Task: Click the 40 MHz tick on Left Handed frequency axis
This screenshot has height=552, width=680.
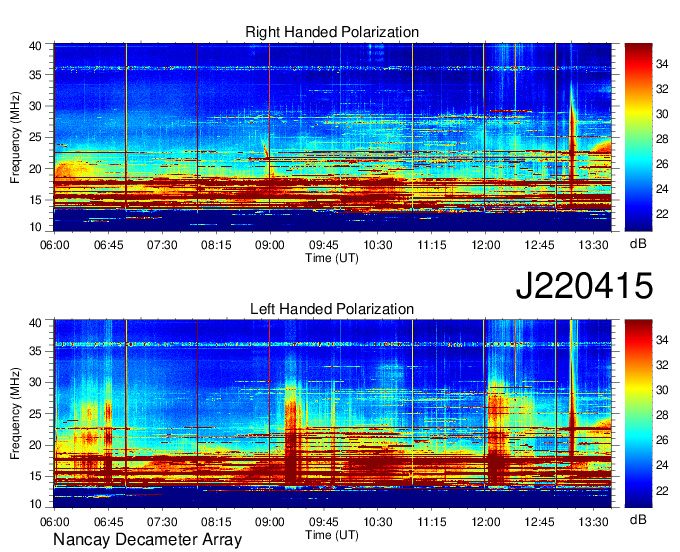Action: pyautogui.click(x=35, y=323)
